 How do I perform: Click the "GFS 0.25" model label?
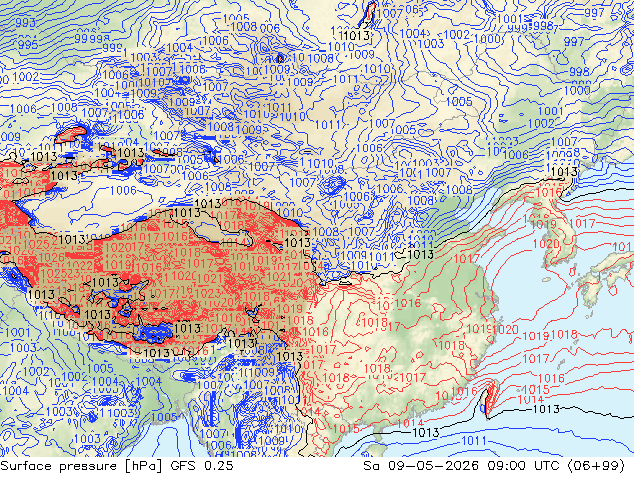(202, 466)
